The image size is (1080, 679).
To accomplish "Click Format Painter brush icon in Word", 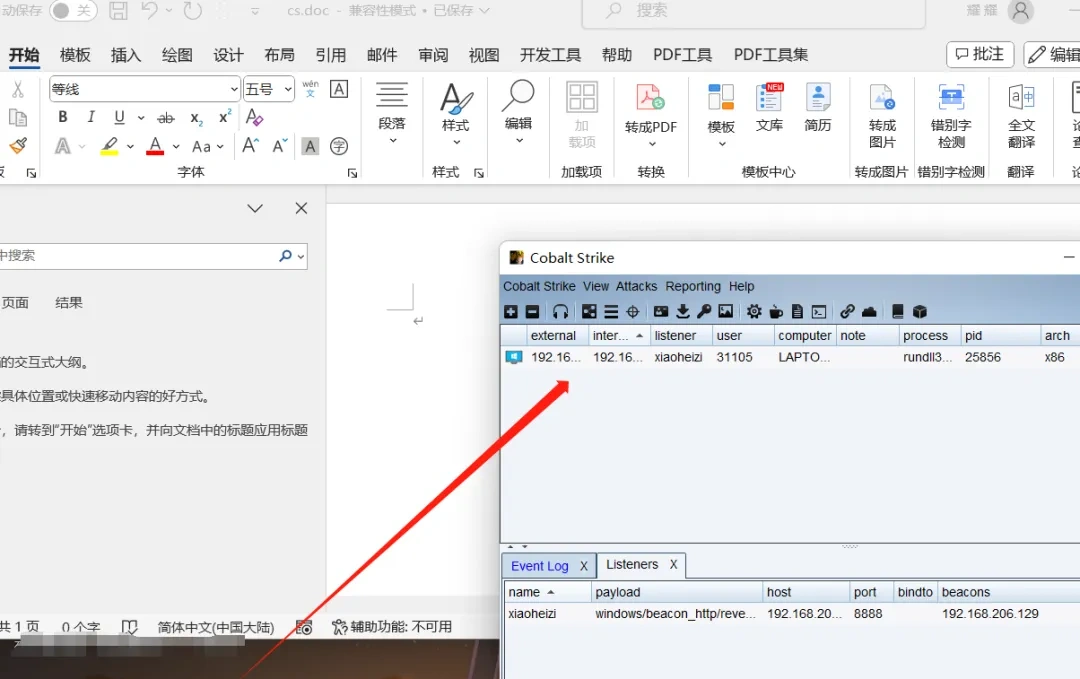I will 18,146.
